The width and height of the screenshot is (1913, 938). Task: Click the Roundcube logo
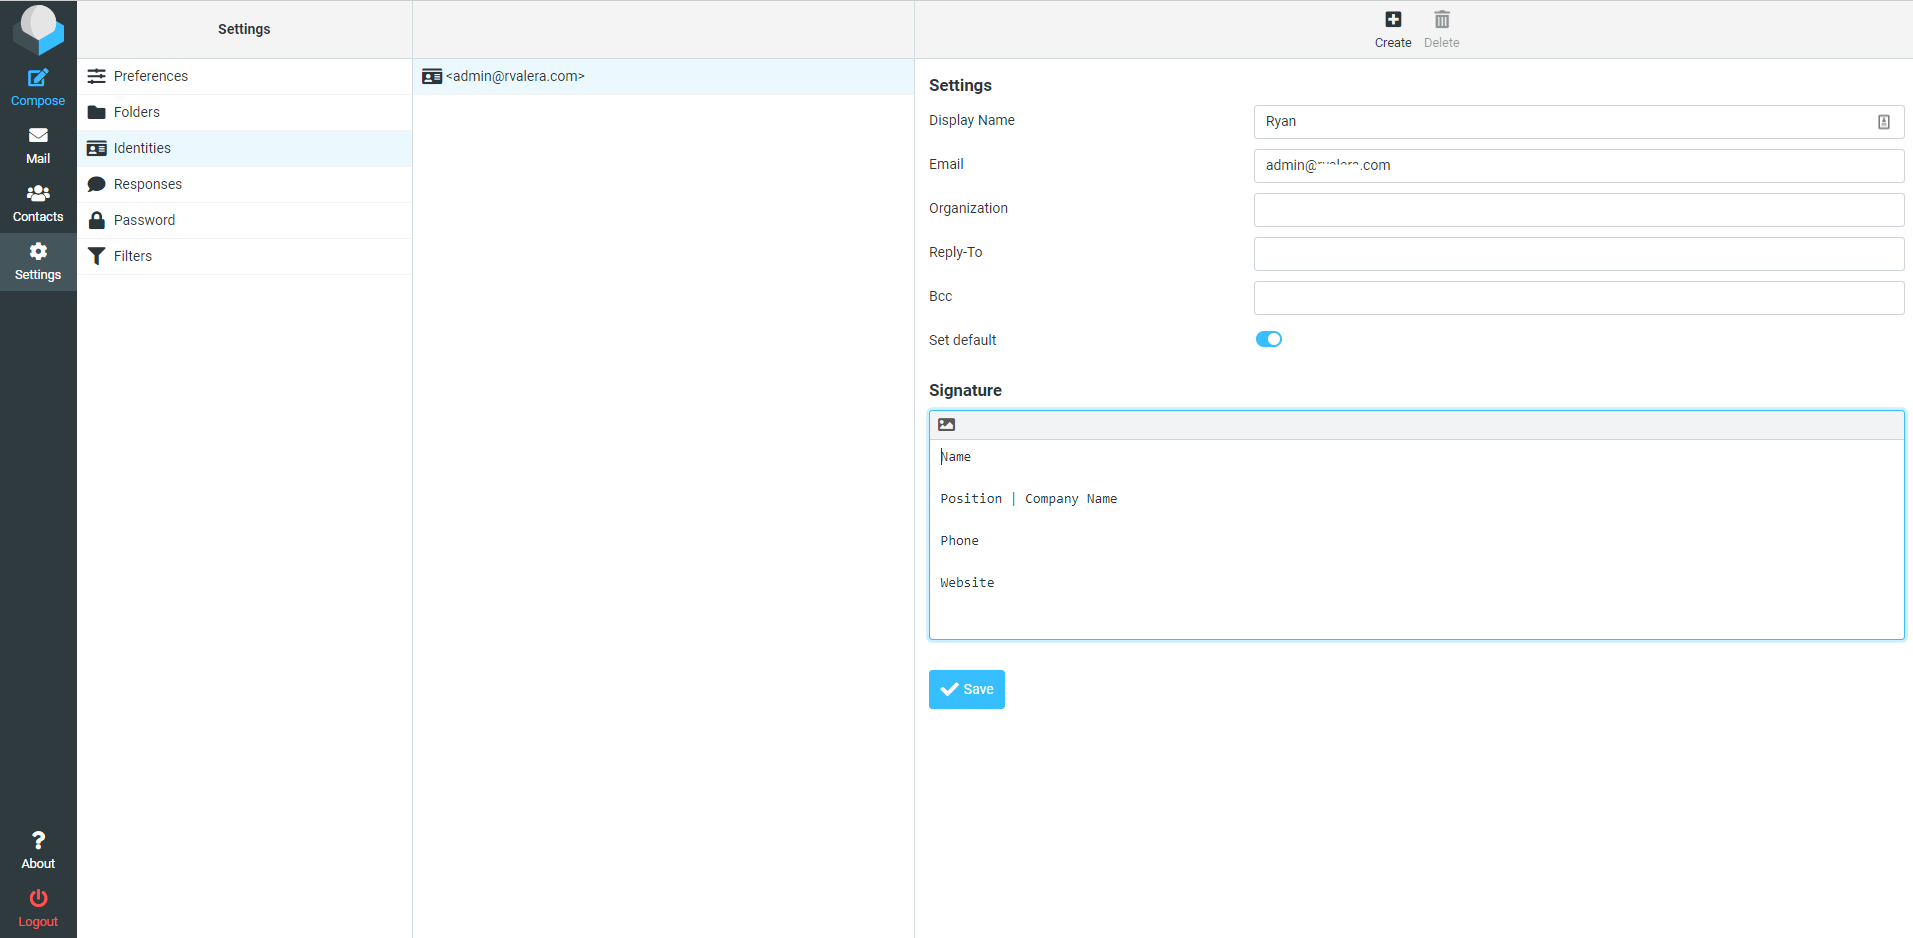point(38,28)
